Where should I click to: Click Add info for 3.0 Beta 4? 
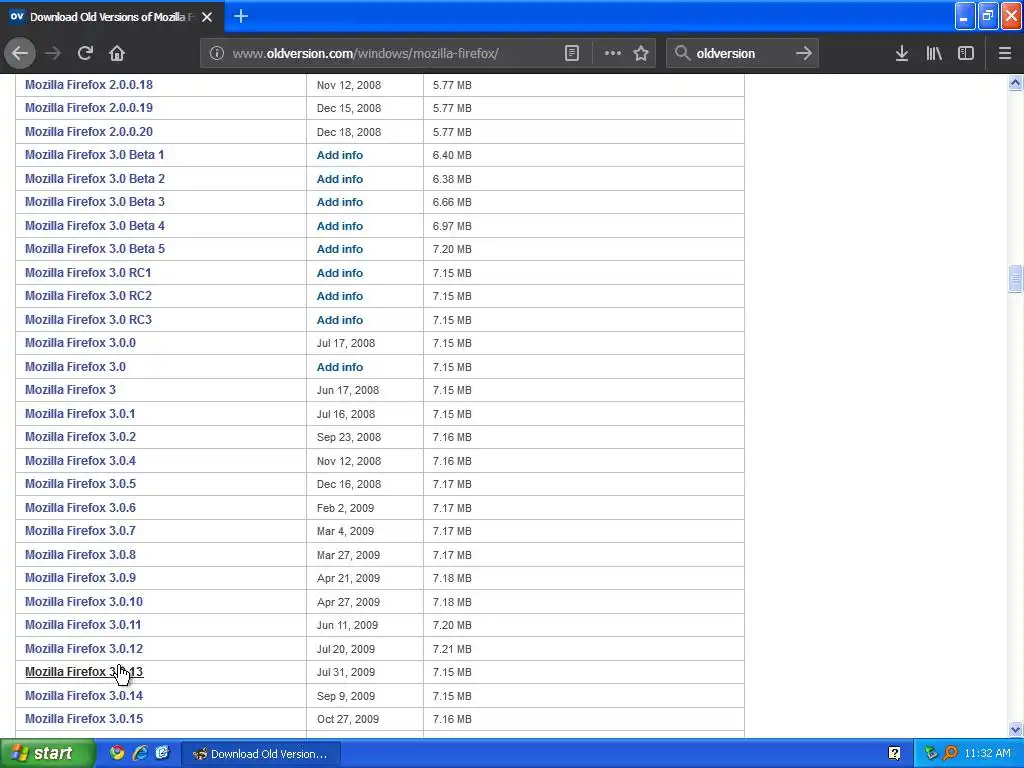point(340,226)
